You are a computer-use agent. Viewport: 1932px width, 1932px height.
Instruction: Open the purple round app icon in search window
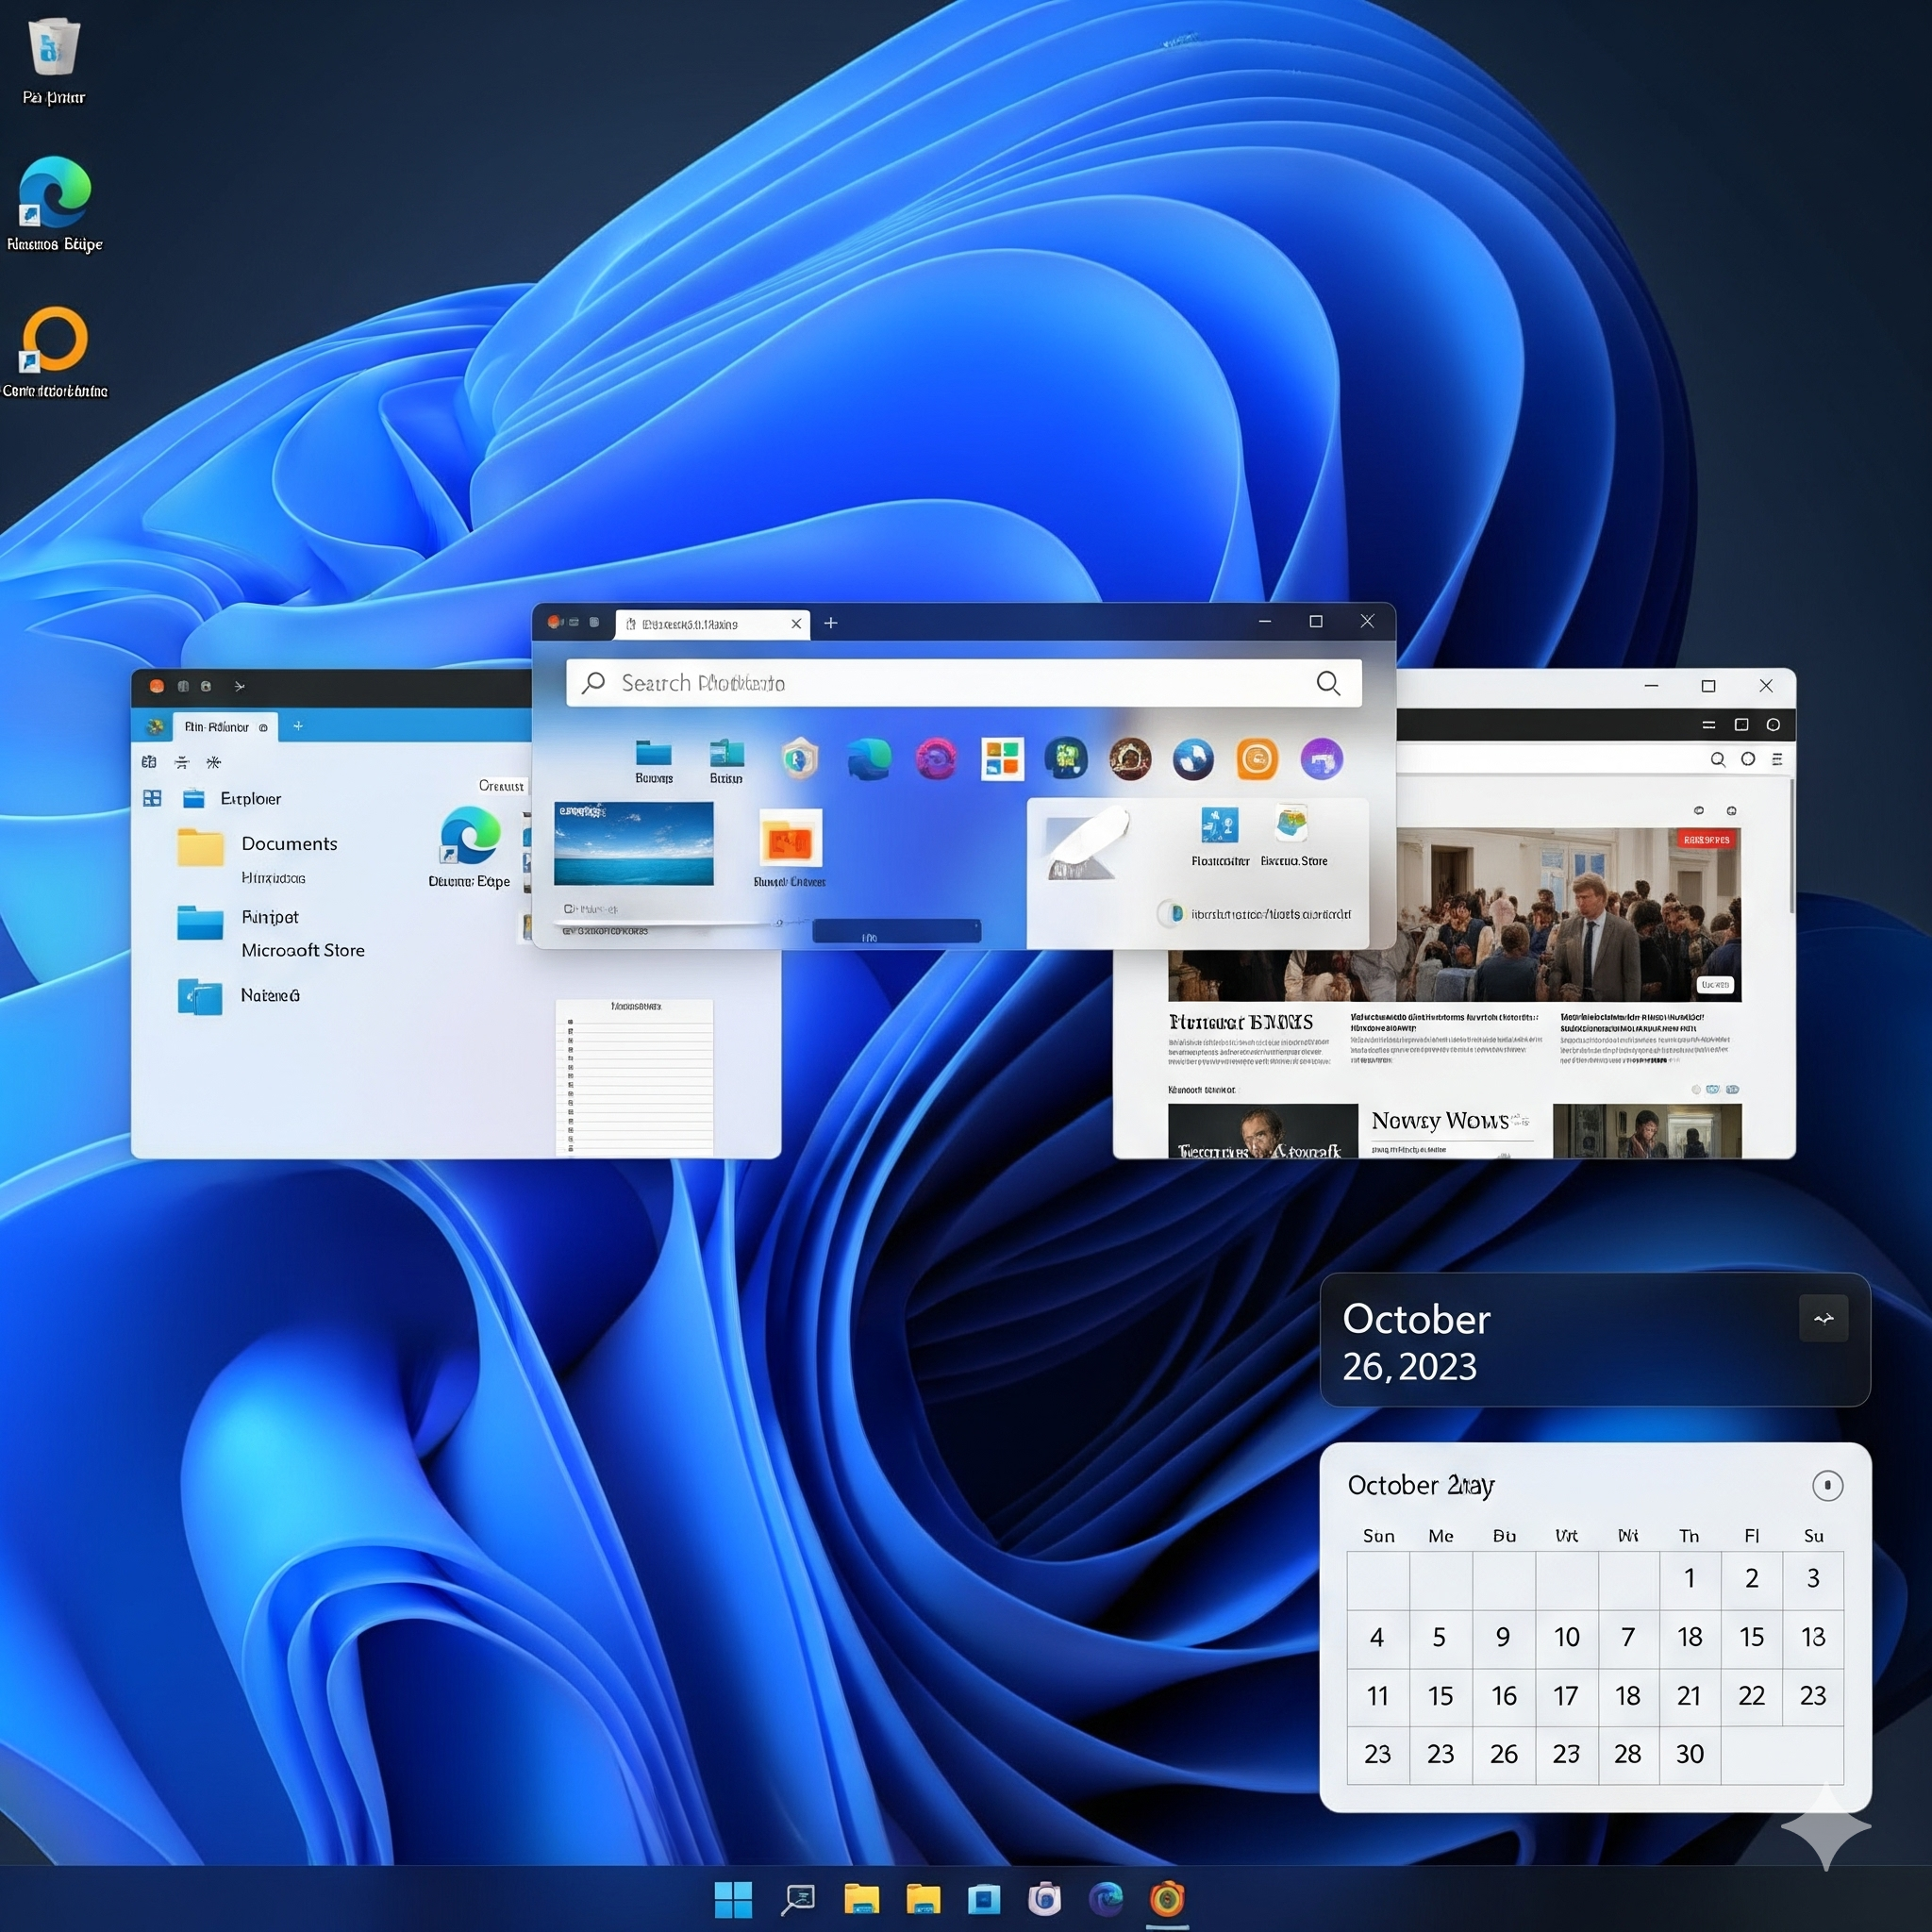point(1321,759)
